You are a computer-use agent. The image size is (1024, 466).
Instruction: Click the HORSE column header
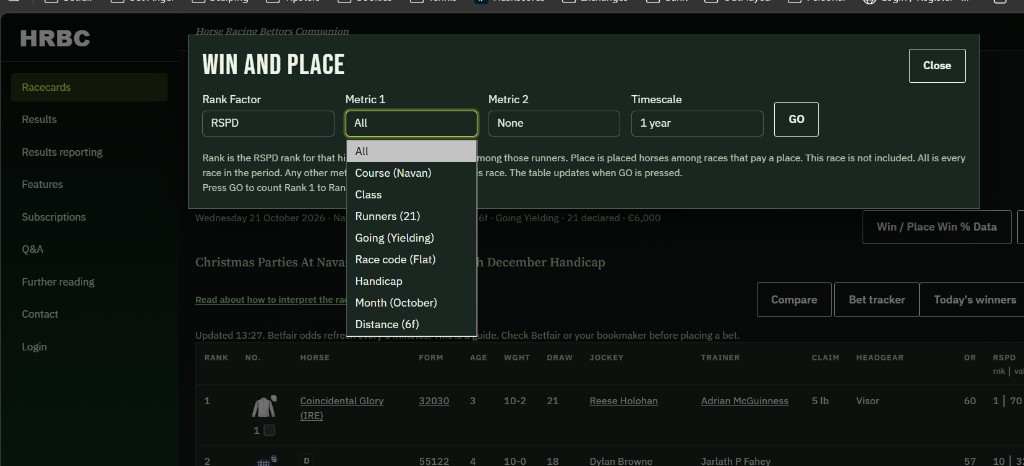tap(315, 358)
